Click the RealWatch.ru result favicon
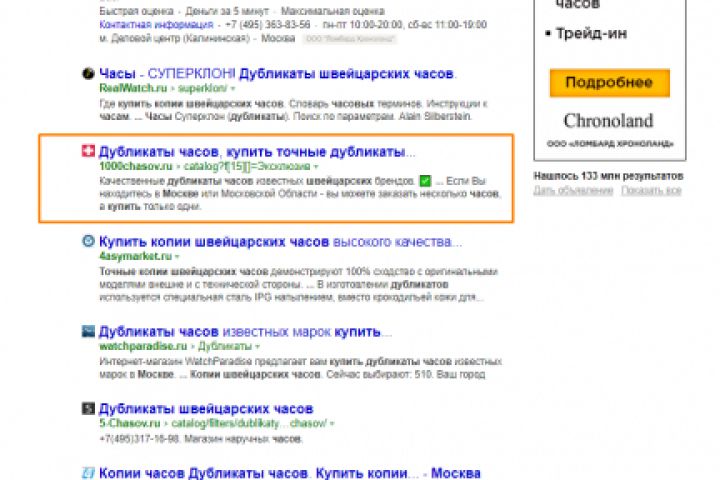The image size is (720, 480). (x=88, y=73)
